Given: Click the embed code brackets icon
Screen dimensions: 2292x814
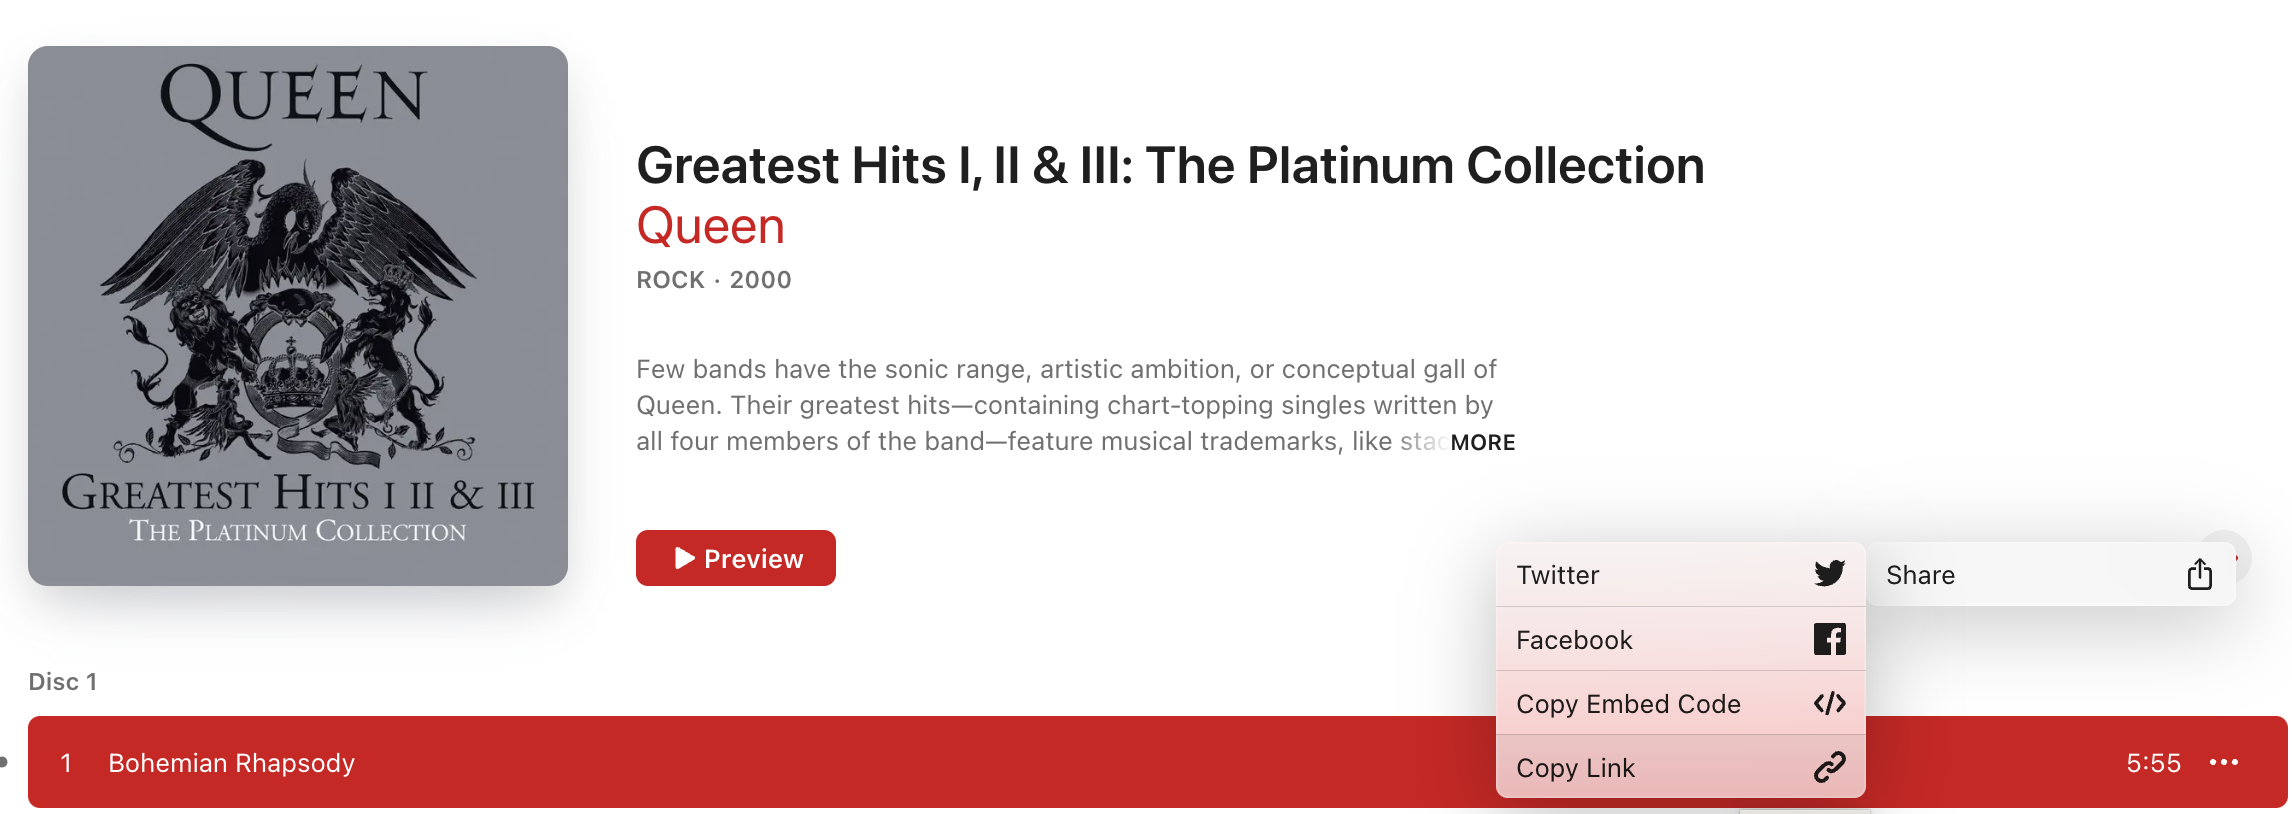Looking at the screenshot, I should point(1829,703).
